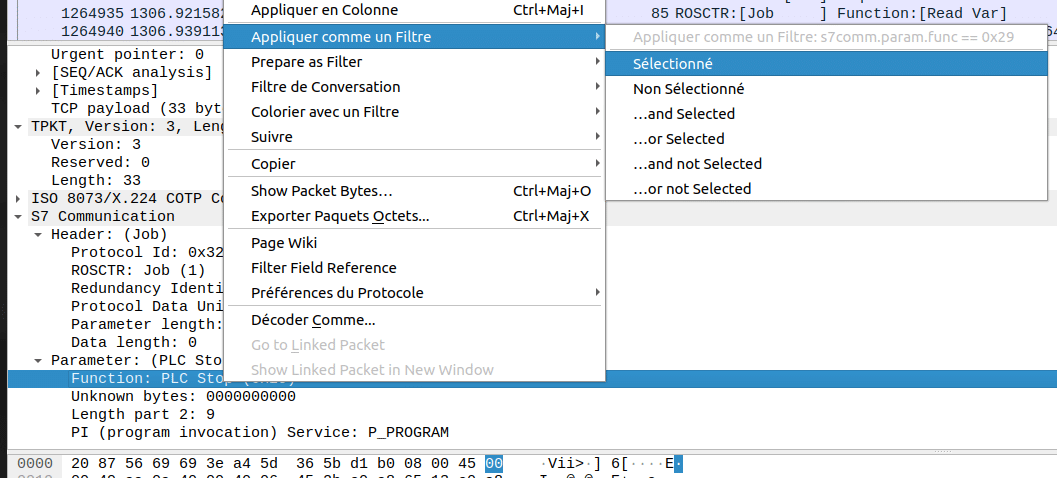This screenshot has width=1057, height=478.
Task: Click "Sélectionné" in the filter submenu
Action: (x=673, y=63)
